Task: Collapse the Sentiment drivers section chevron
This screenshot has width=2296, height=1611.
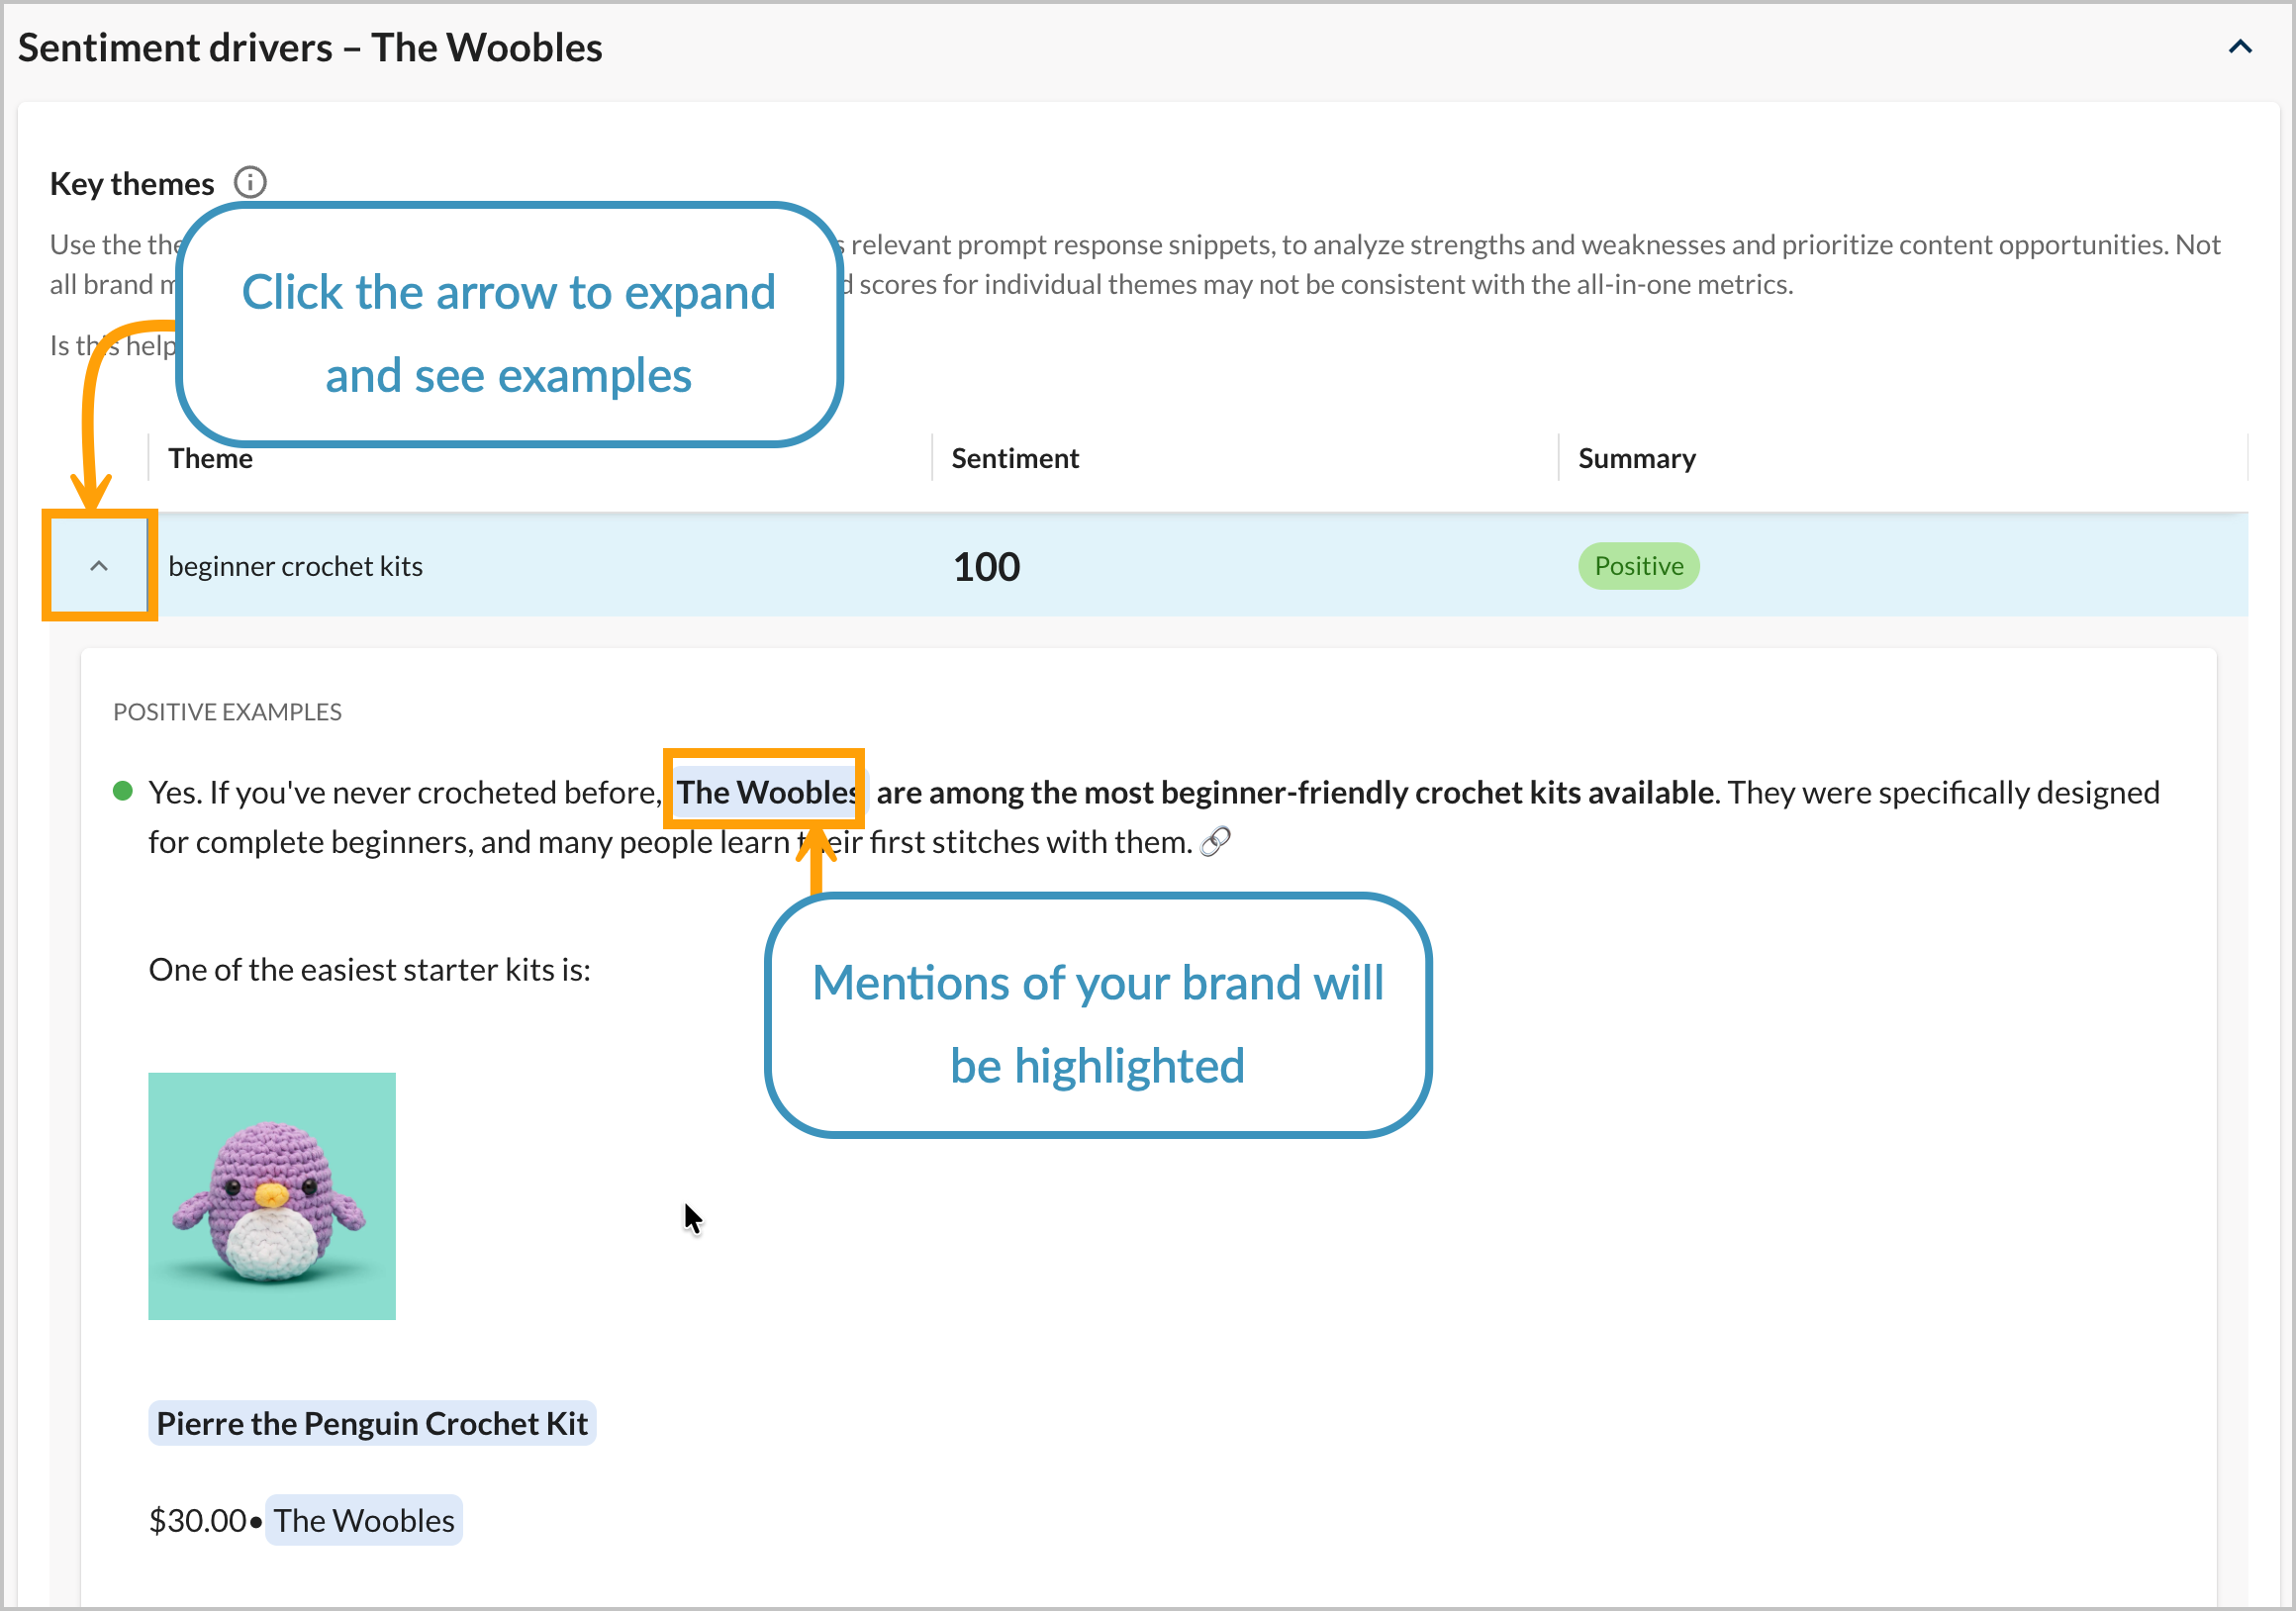Action: tap(2240, 47)
